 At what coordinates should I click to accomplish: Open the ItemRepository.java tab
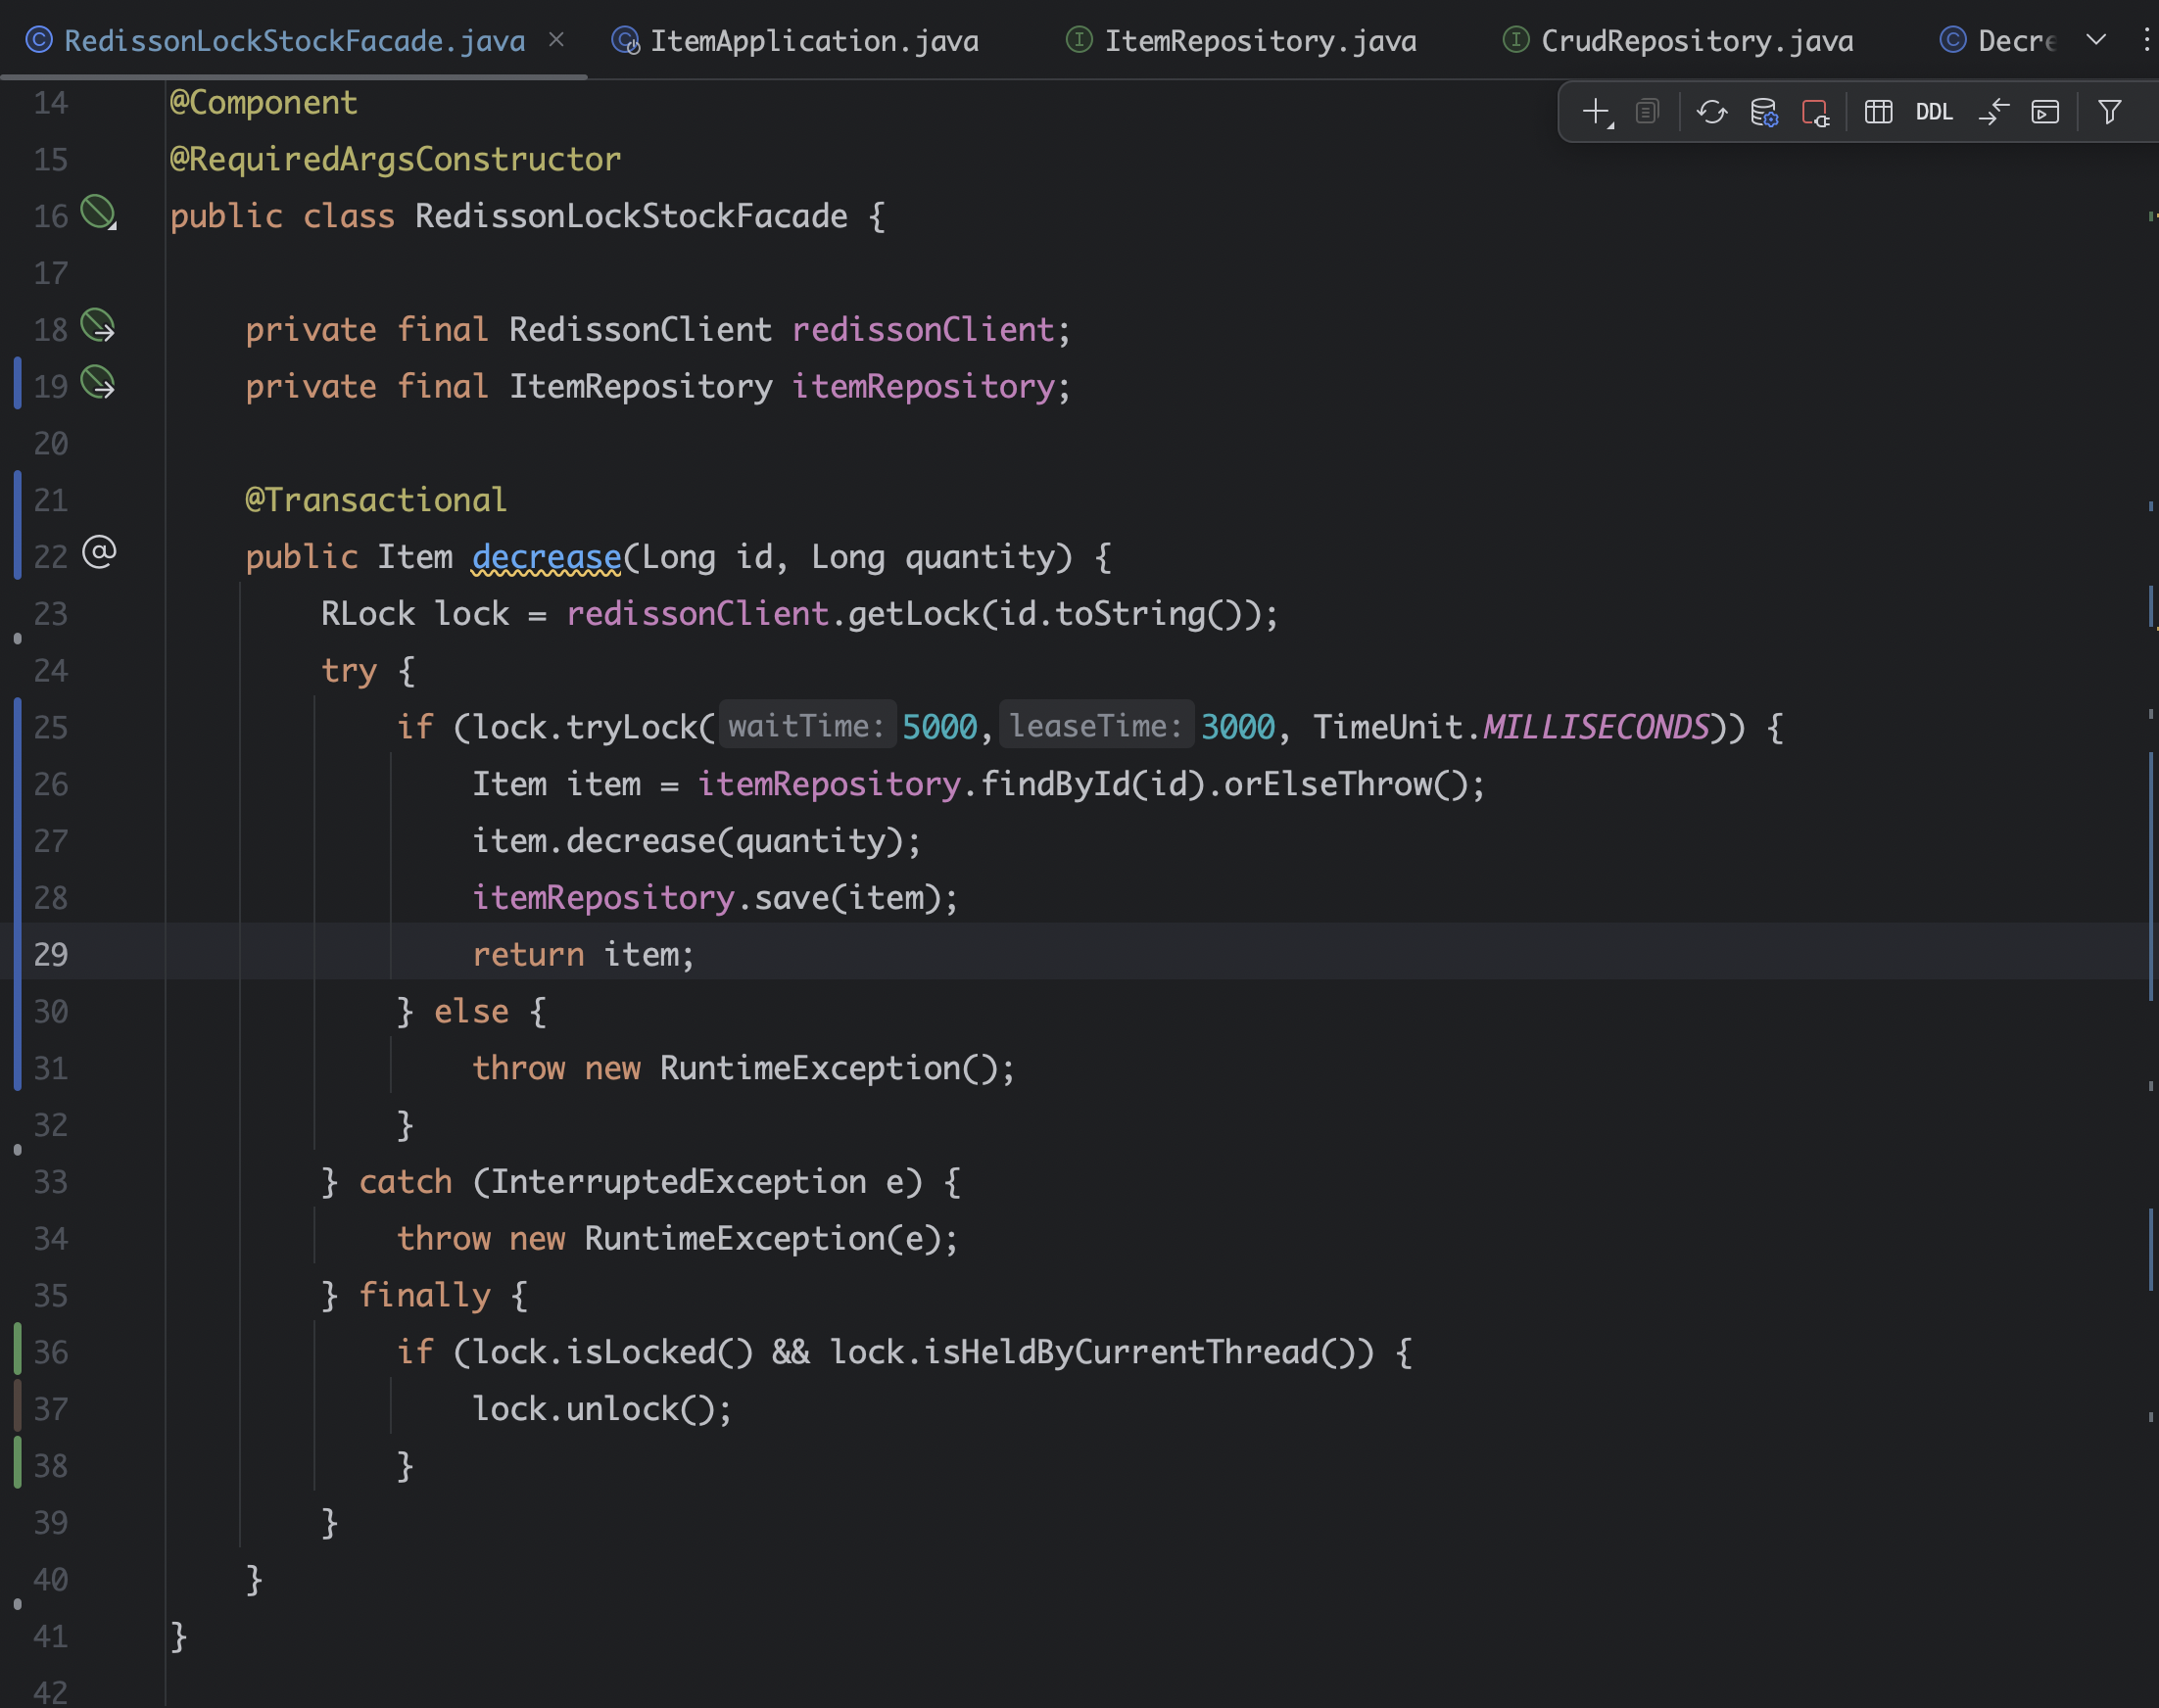click(x=1259, y=41)
